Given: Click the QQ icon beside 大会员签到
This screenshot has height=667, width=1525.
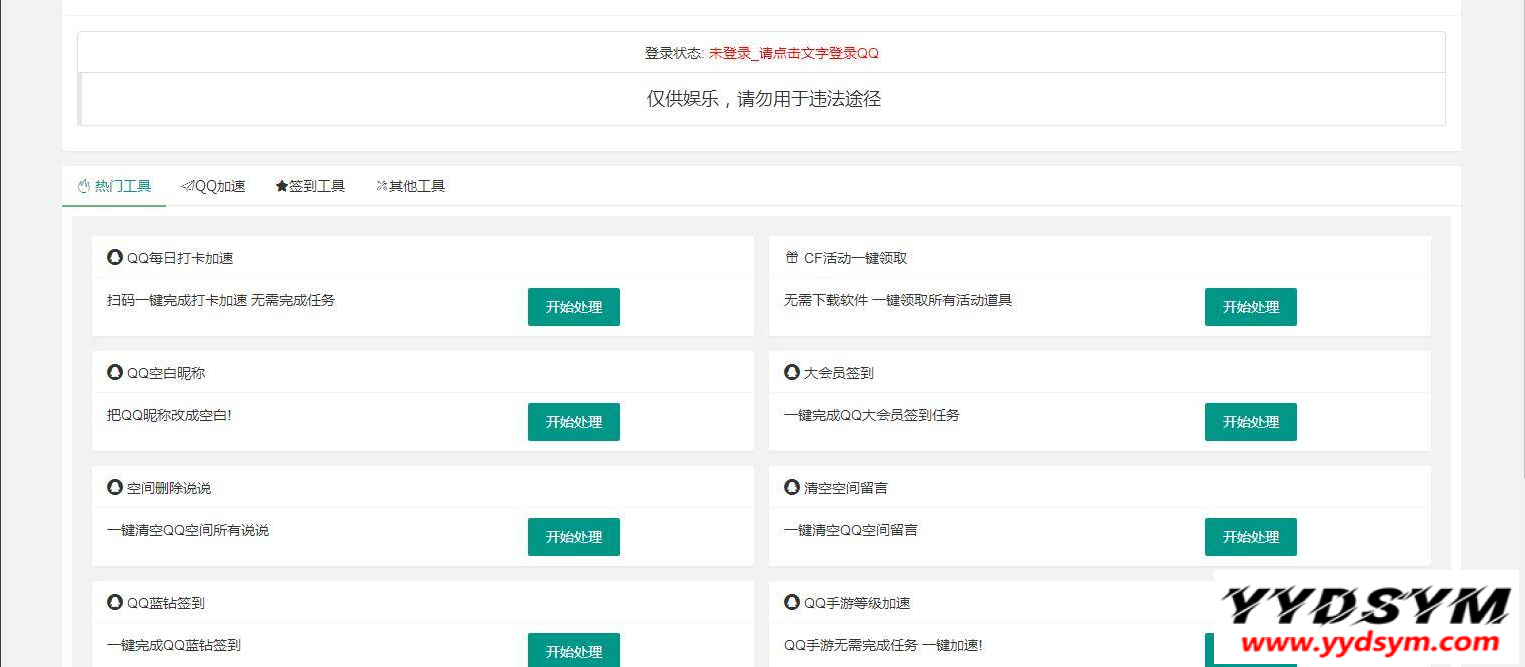Looking at the screenshot, I should click(792, 372).
